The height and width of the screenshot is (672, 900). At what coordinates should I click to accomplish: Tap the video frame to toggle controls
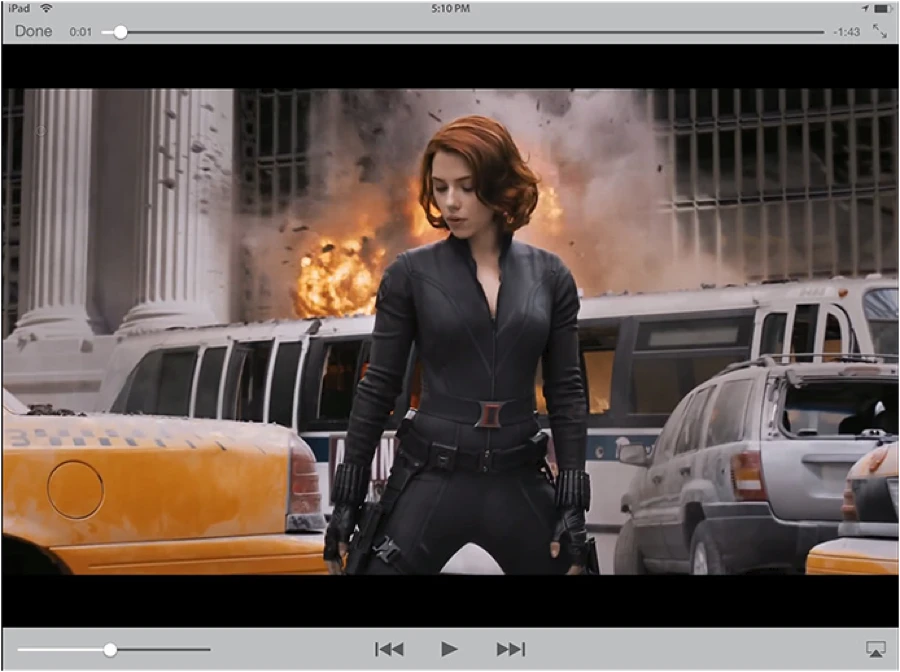click(x=450, y=331)
